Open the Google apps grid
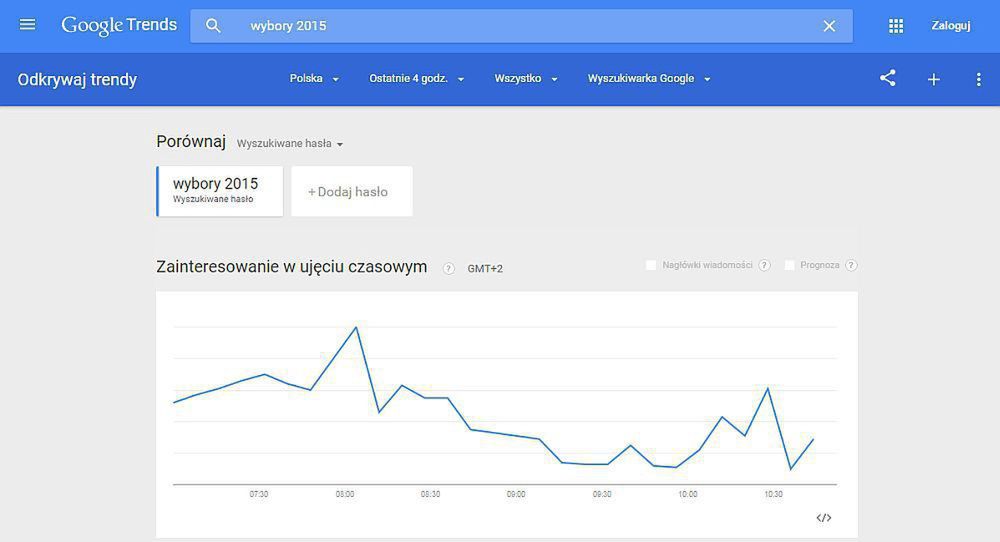This screenshot has height=542, width=1000. [x=896, y=26]
